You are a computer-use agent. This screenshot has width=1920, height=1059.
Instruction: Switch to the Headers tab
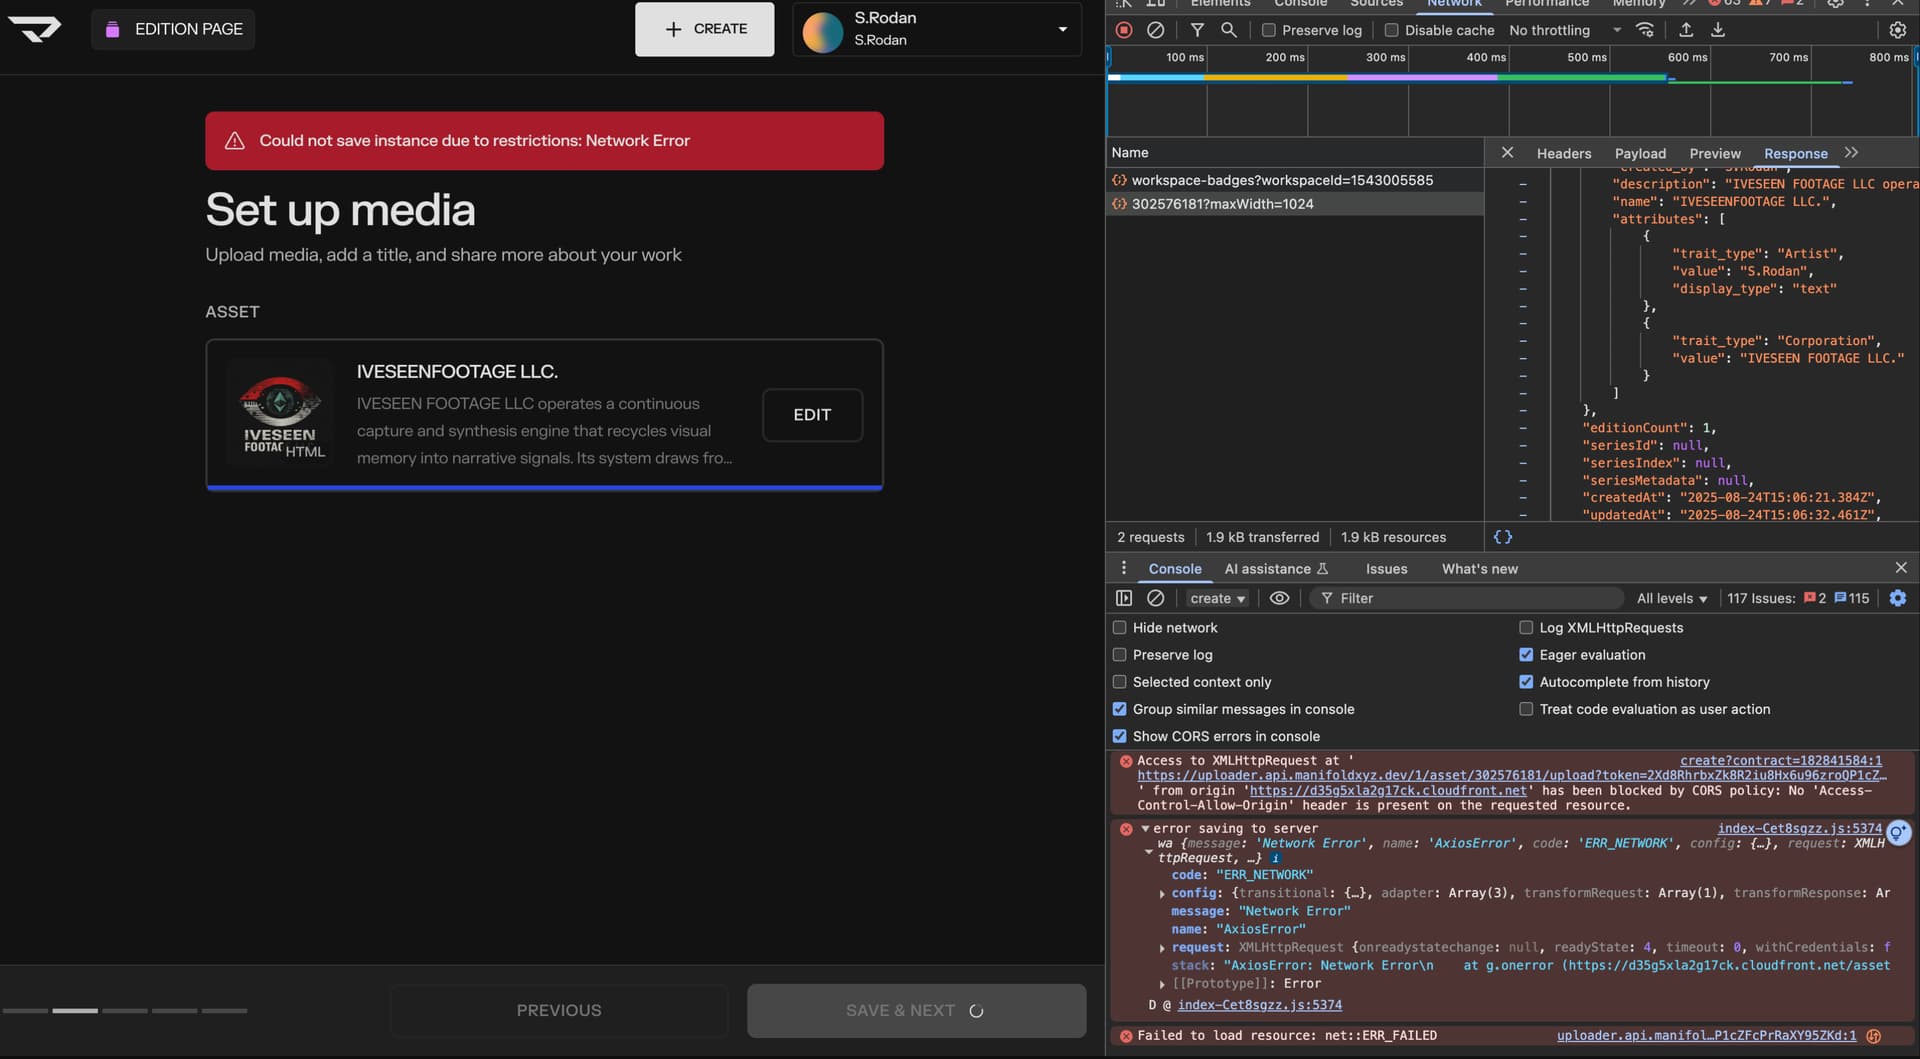point(1563,153)
